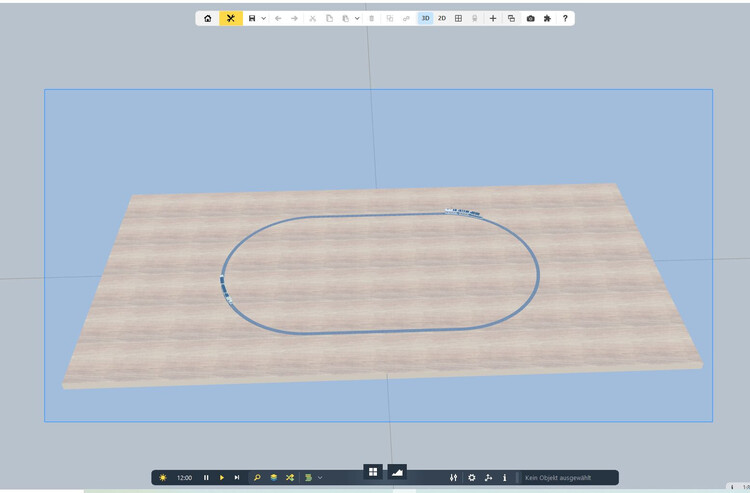Switch to 2D view mode
Screen dimensions: 750x493
point(442,18)
